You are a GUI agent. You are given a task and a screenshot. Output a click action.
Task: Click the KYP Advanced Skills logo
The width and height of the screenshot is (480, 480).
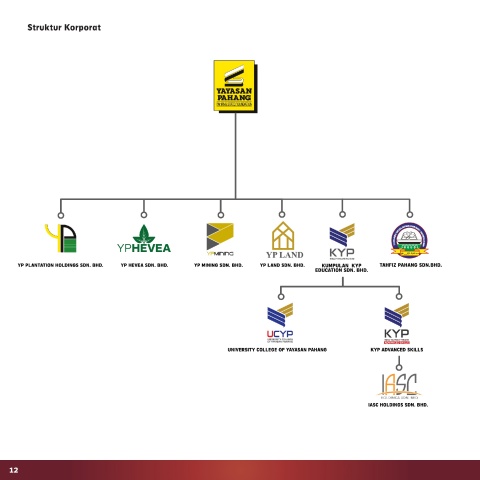(x=397, y=323)
